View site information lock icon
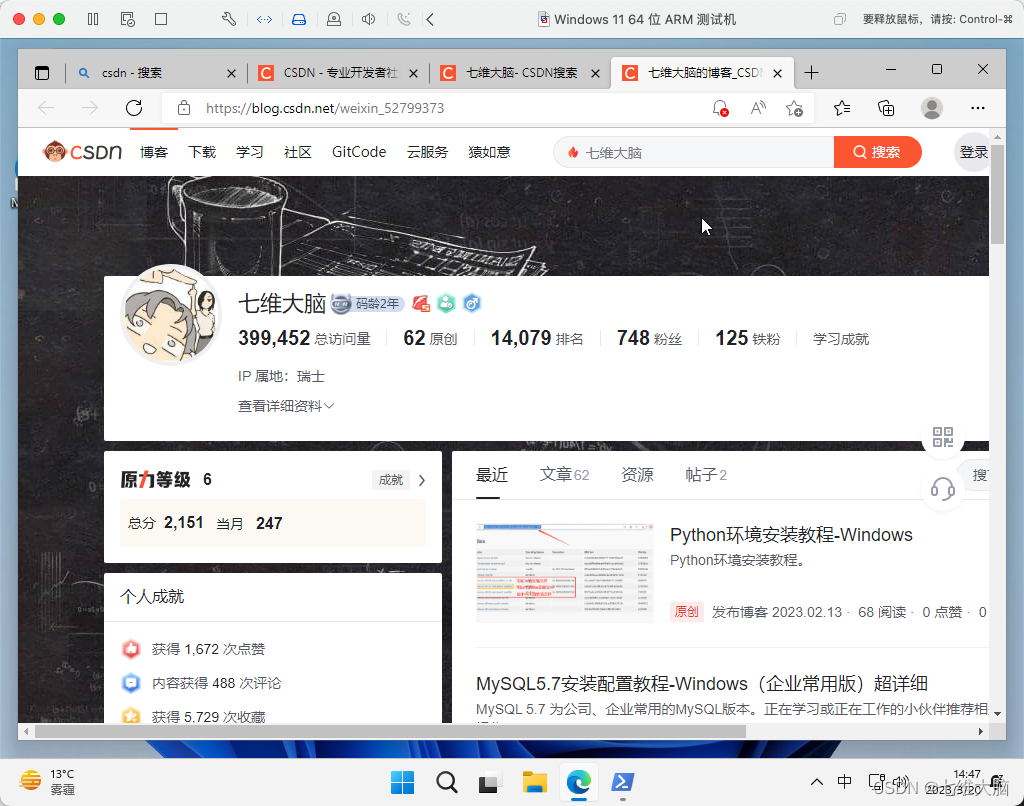Viewport: 1024px width, 806px height. (x=184, y=108)
